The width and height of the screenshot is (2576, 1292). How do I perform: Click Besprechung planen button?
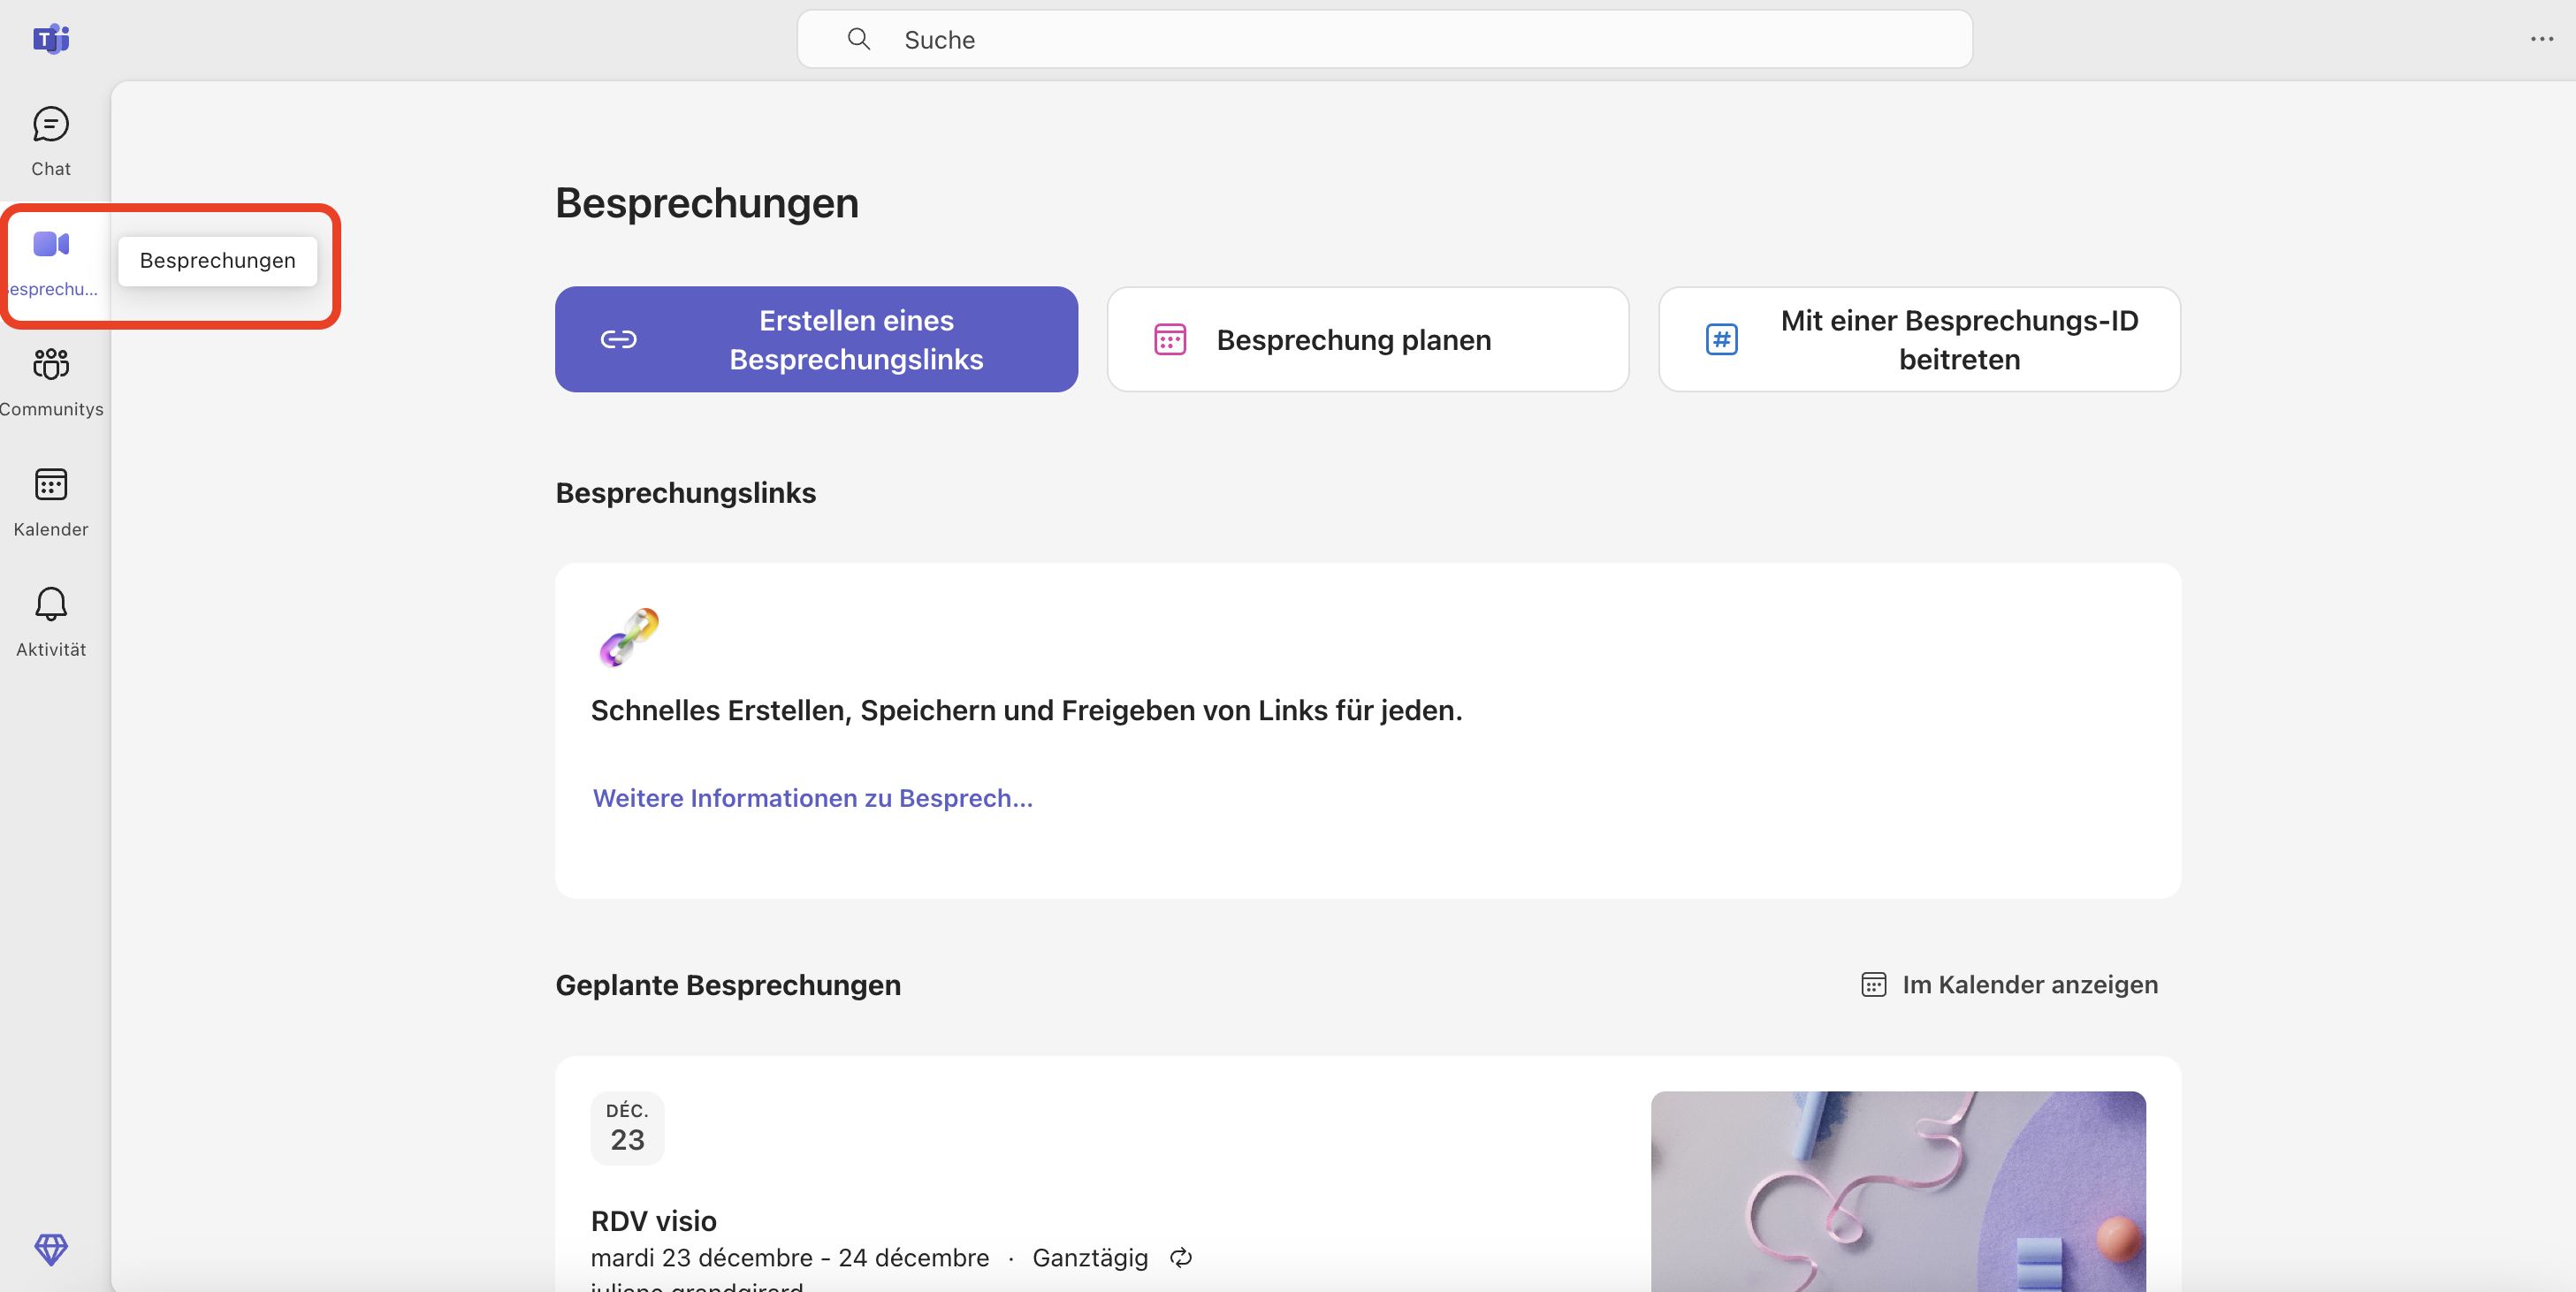(1367, 340)
